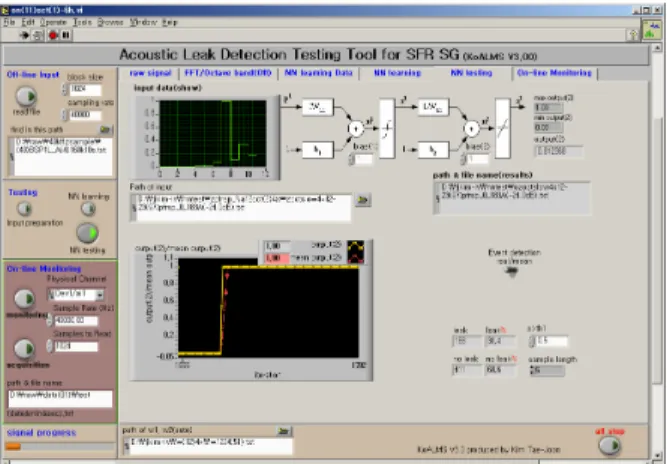The width and height of the screenshot is (667, 464).
Task: Click yellow output(2) plot legend icon
Action: (356, 246)
